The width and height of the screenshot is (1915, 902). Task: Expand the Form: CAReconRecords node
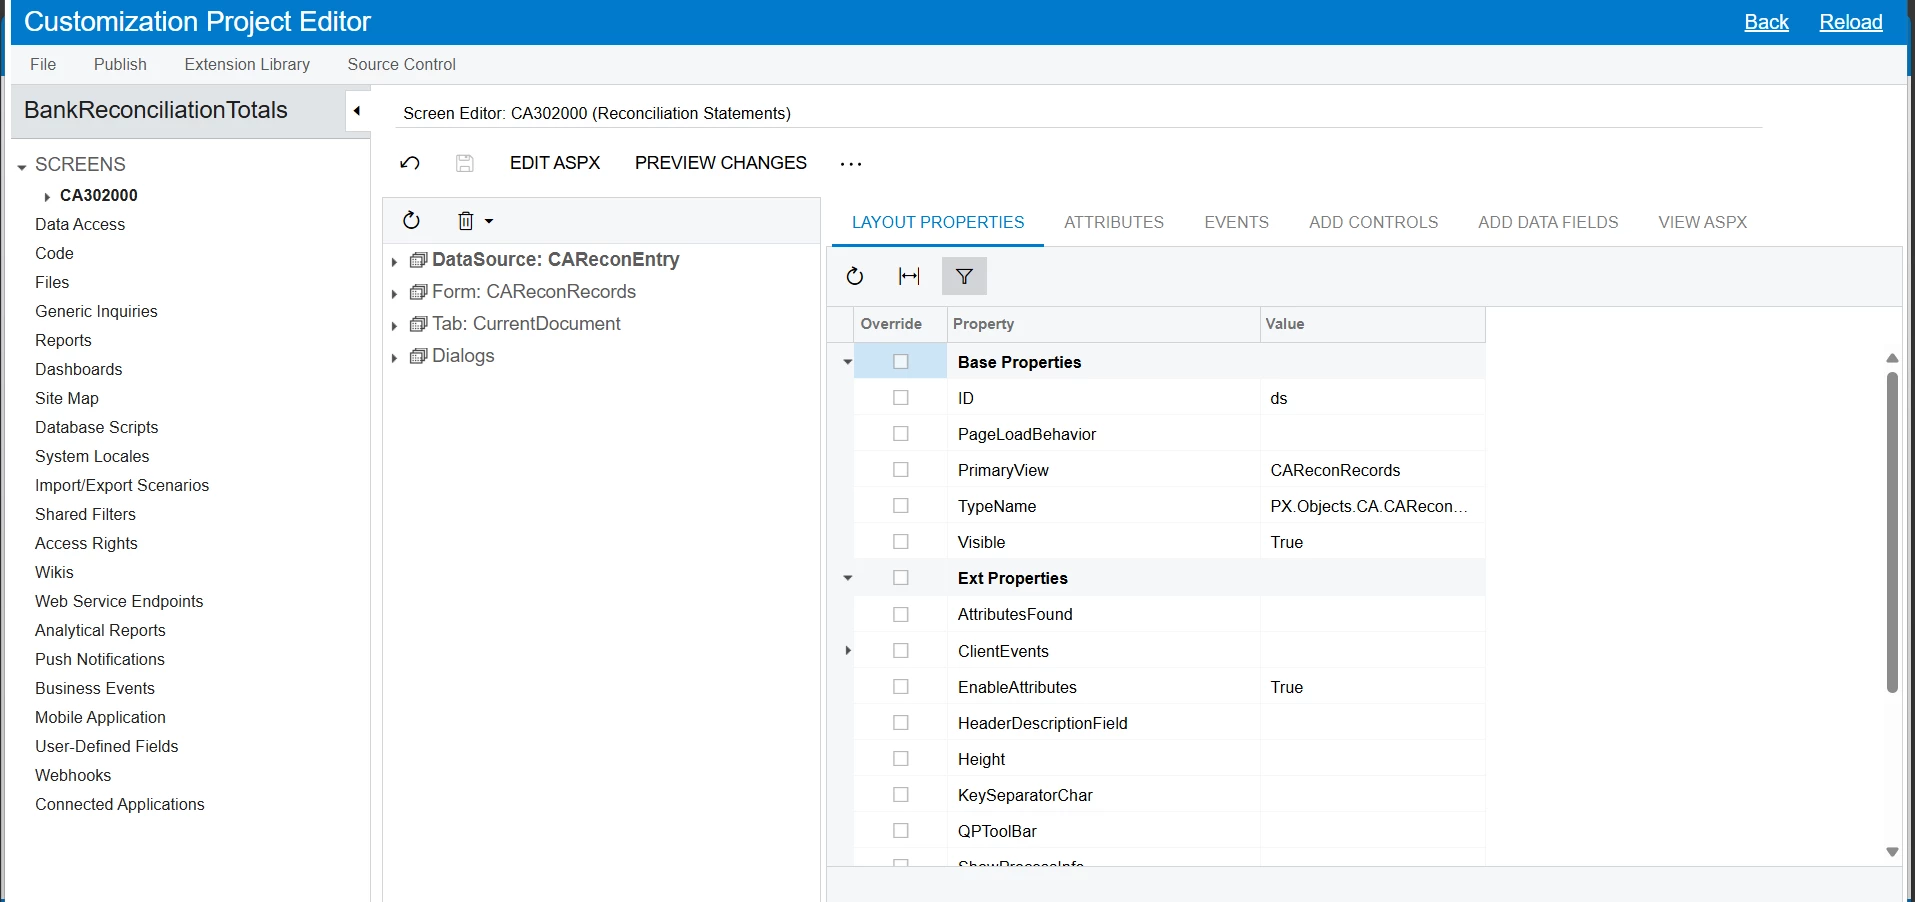(394, 294)
